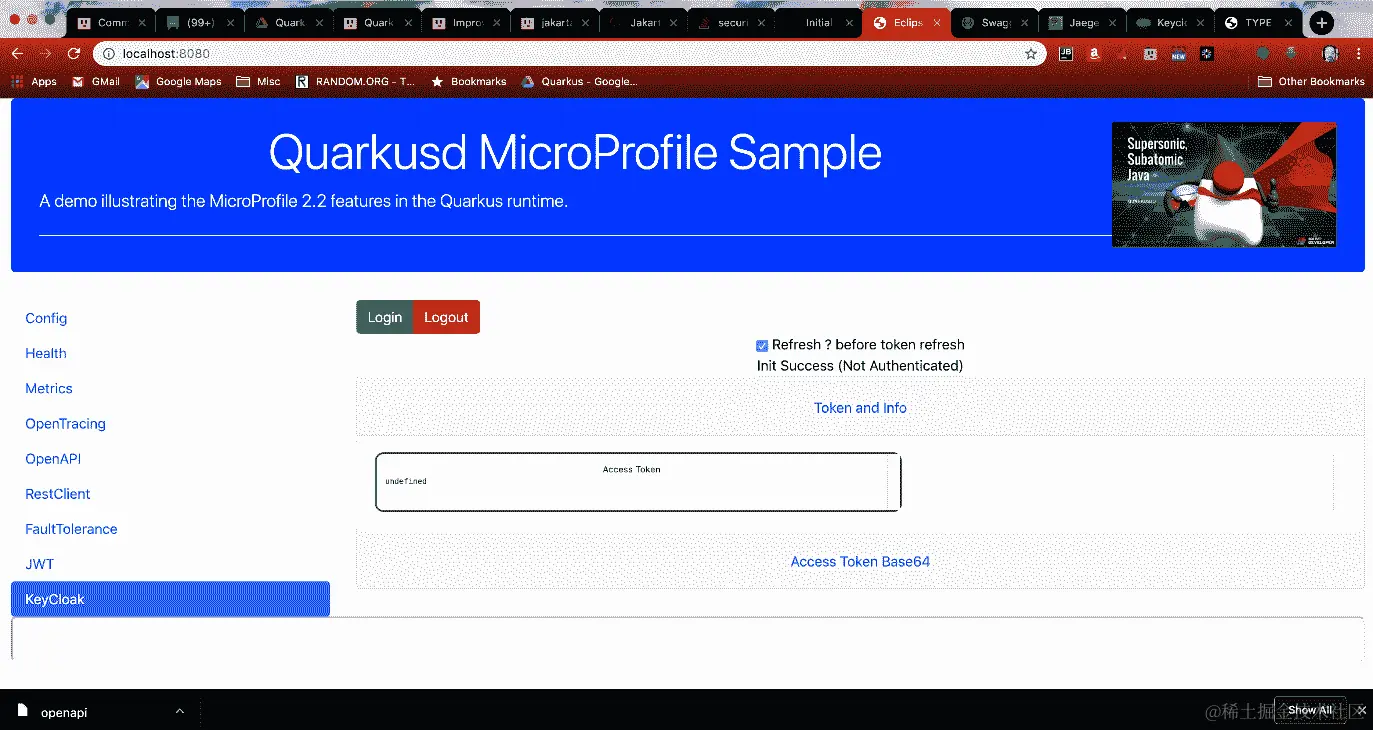
Task: Open the OpenTracing sidebar item
Action: 65,423
